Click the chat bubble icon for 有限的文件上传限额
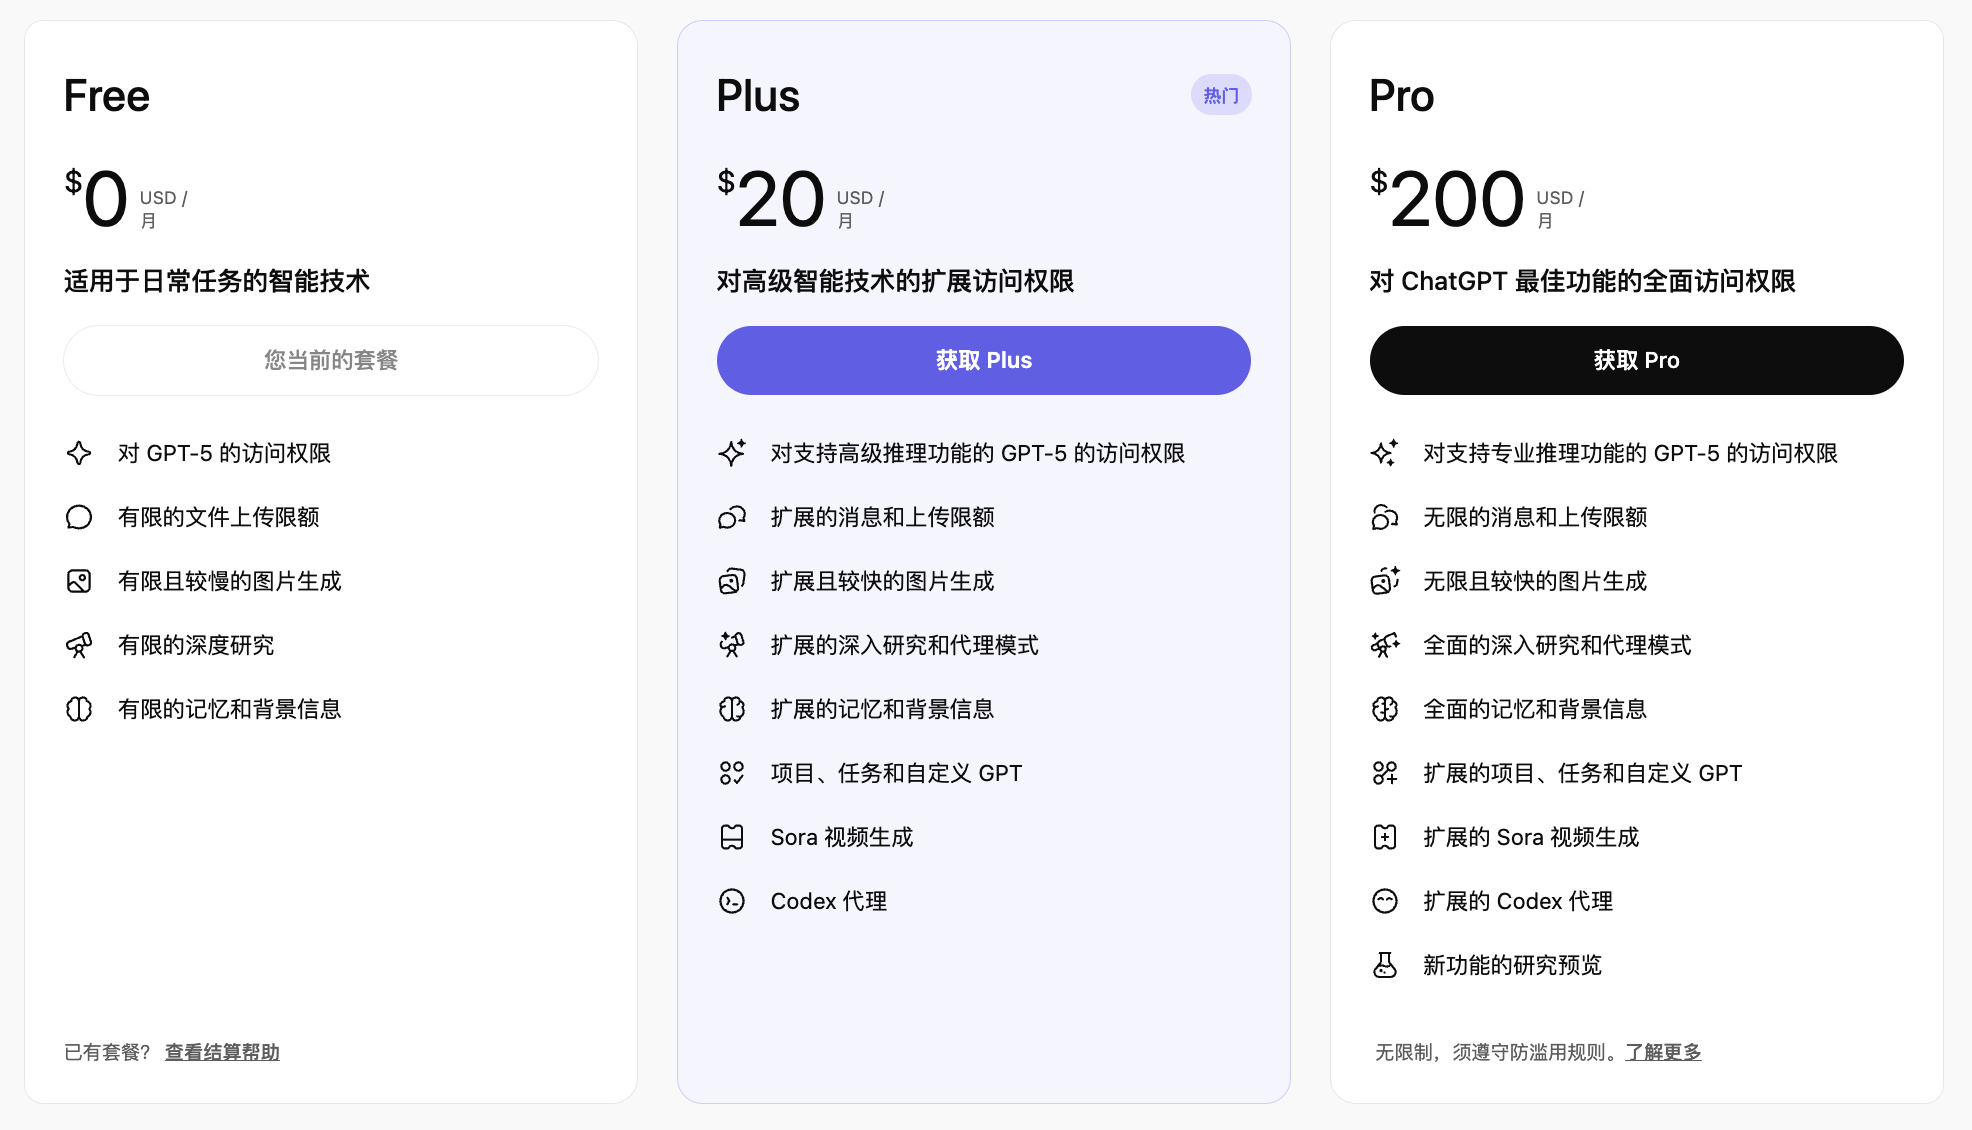Image resolution: width=1972 pixels, height=1130 pixels. 79,517
